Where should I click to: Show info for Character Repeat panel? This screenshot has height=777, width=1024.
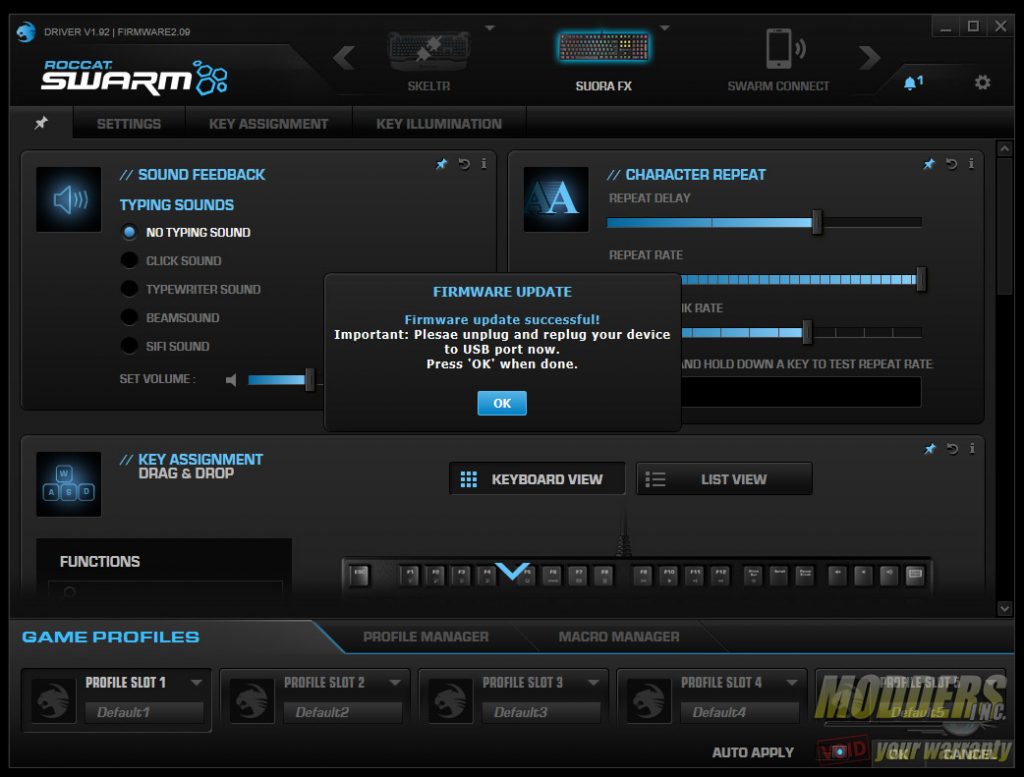tap(971, 164)
